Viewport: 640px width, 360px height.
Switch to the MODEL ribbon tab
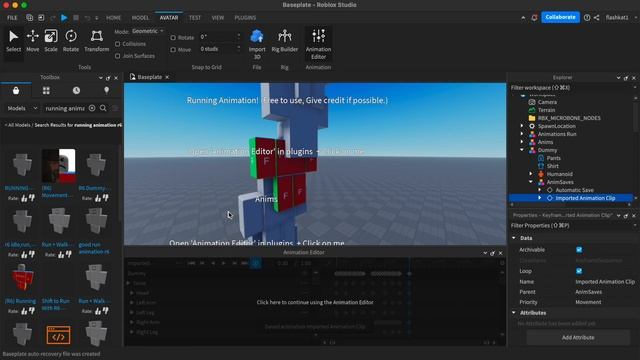140,18
